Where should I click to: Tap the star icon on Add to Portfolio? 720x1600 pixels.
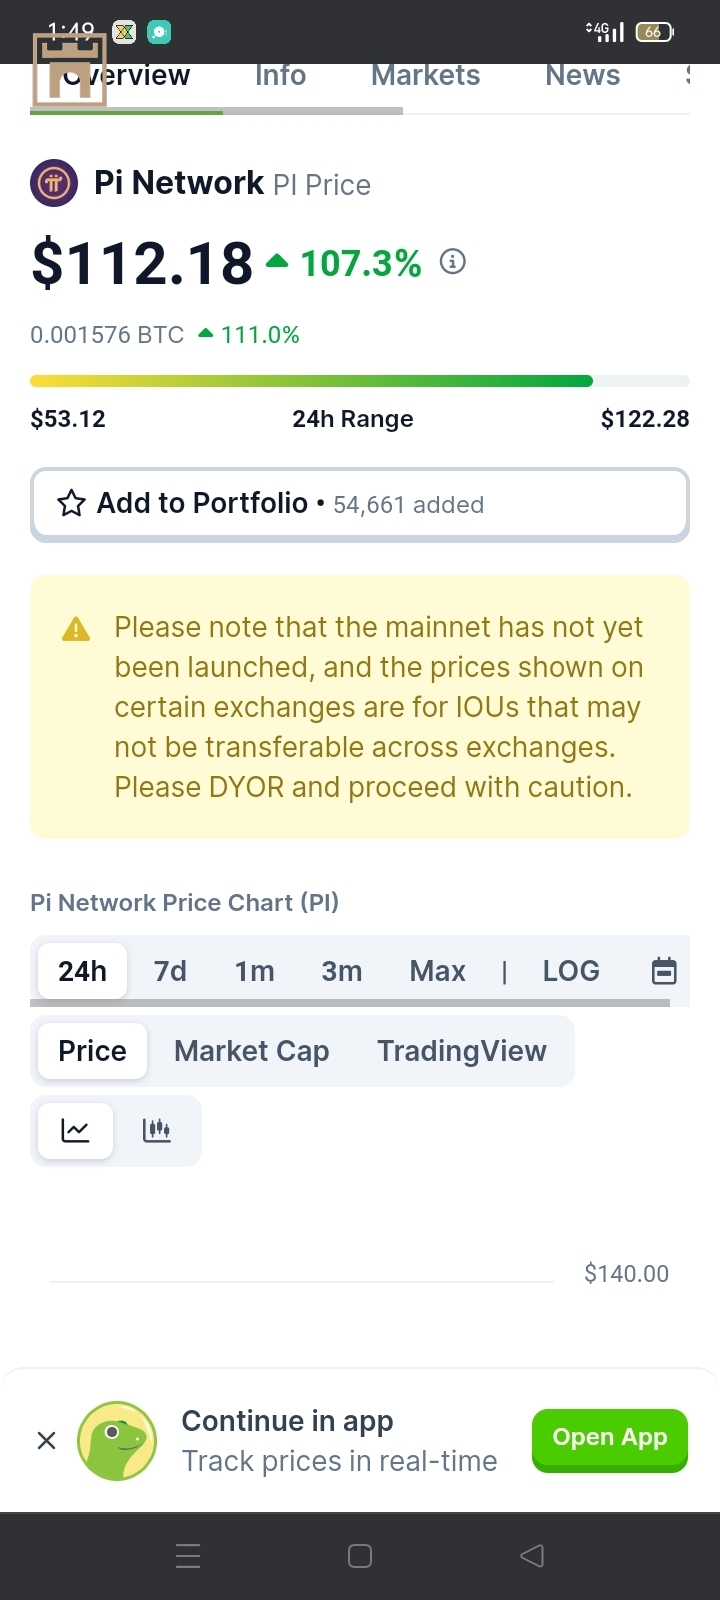click(71, 503)
